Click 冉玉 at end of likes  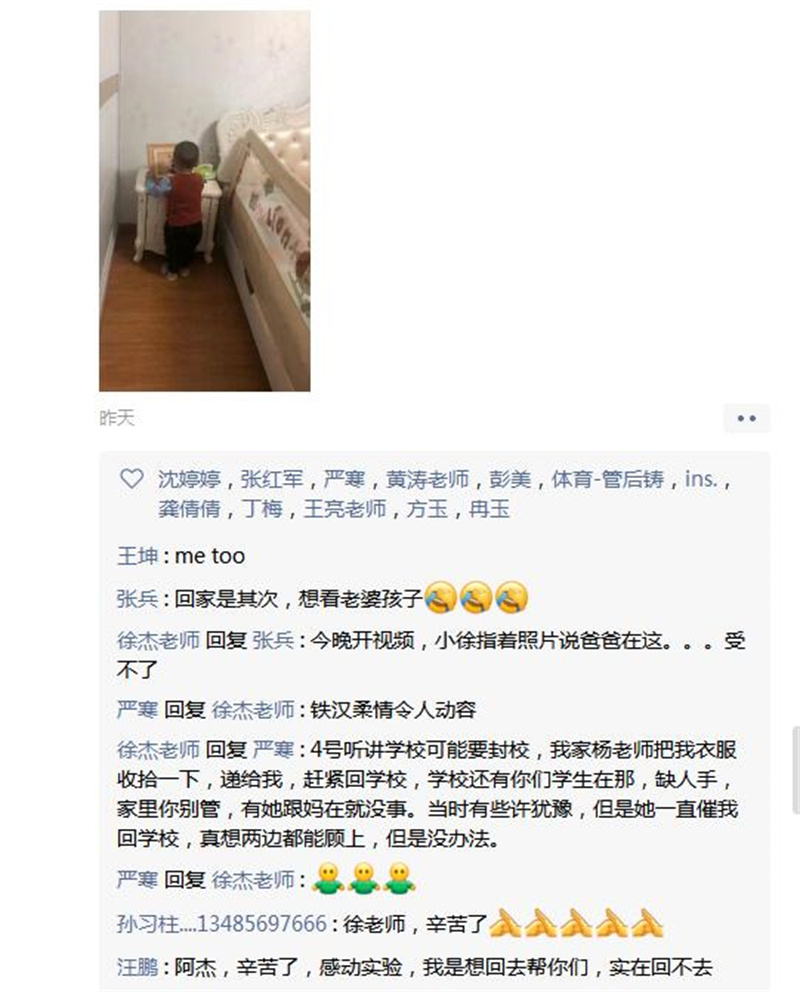tap(489, 509)
